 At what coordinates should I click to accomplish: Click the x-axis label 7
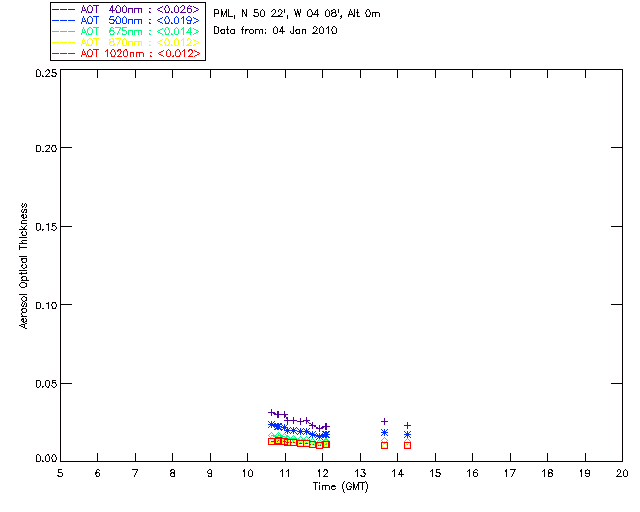[135, 473]
